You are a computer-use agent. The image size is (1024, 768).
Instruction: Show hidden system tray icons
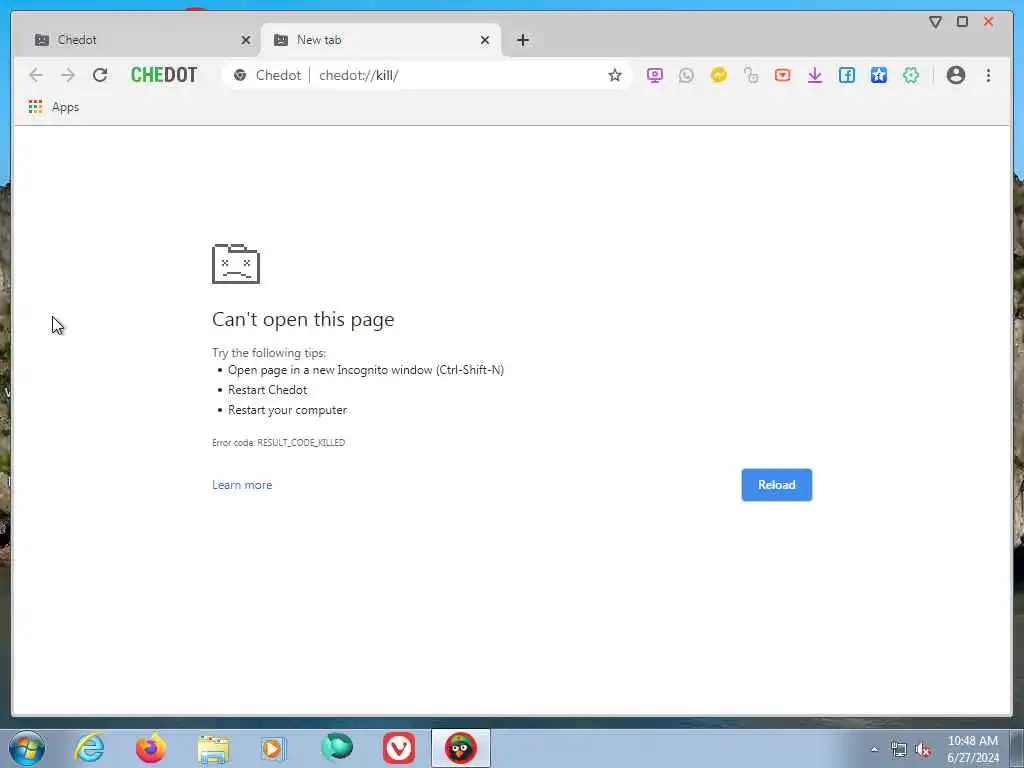(x=874, y=750)
